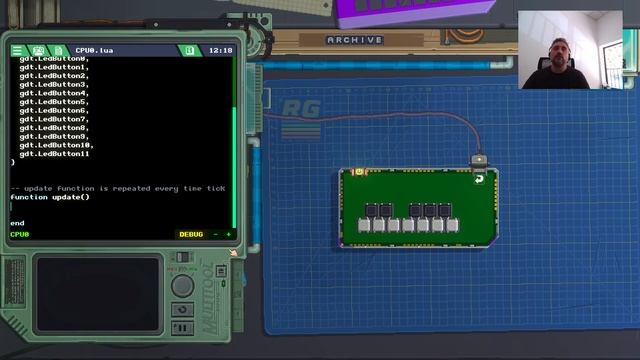Image resolution: width=640 pixels, height=360 pixels.
Task: Click the line gdt.LedButton8
Action: (x=54, y=128)
